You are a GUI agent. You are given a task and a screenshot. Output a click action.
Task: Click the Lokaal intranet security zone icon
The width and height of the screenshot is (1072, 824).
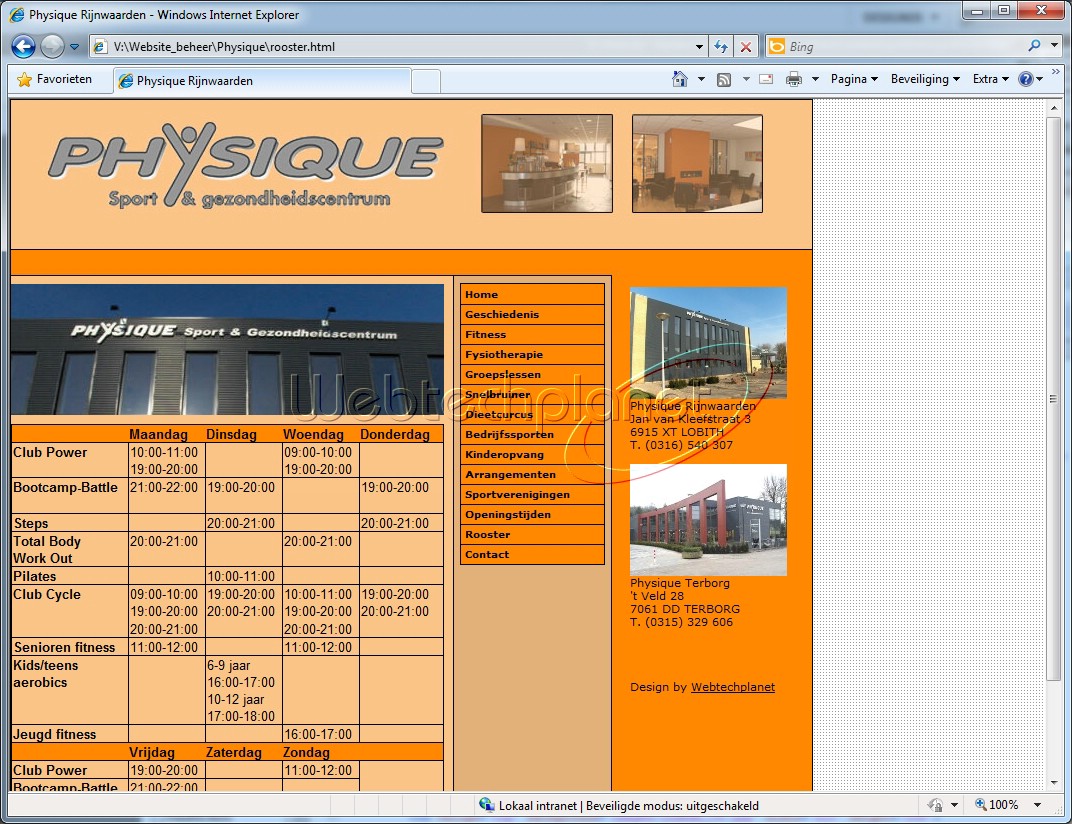[x=487, y=805]
